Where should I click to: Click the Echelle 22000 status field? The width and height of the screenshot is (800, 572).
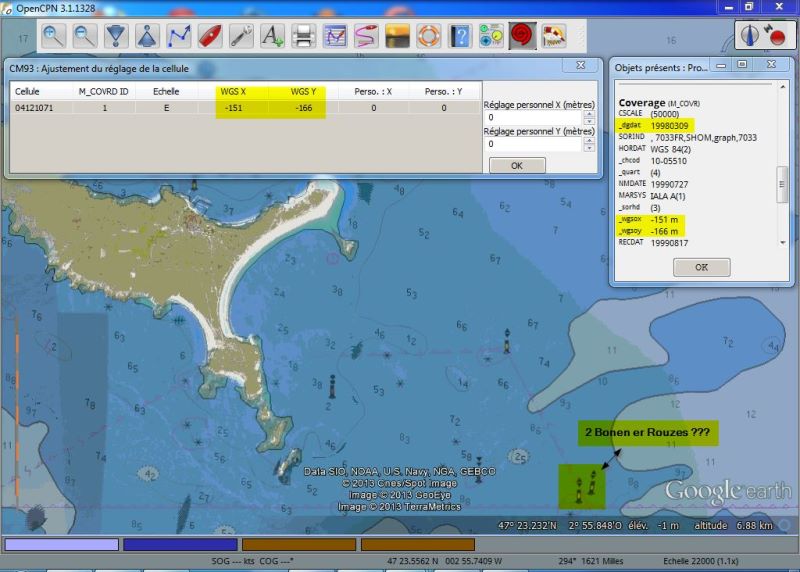click(701, 561)
